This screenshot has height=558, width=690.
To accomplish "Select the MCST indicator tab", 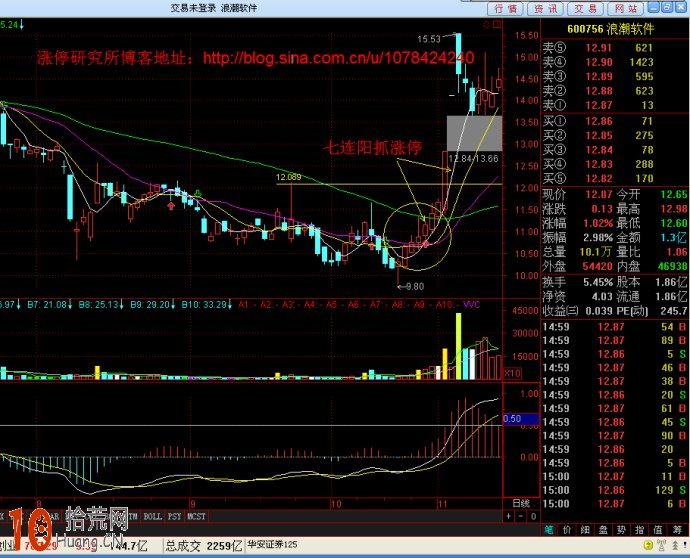I will (x=197, y=516).
